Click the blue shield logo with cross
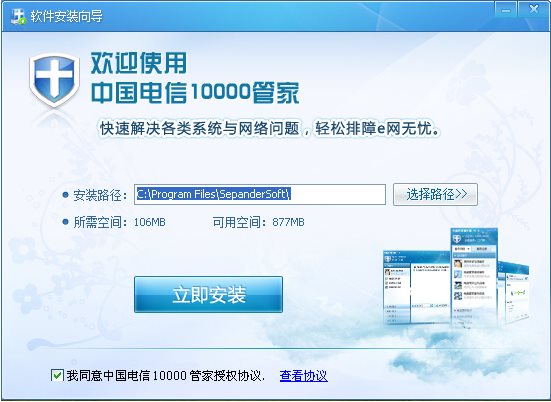 54,80
